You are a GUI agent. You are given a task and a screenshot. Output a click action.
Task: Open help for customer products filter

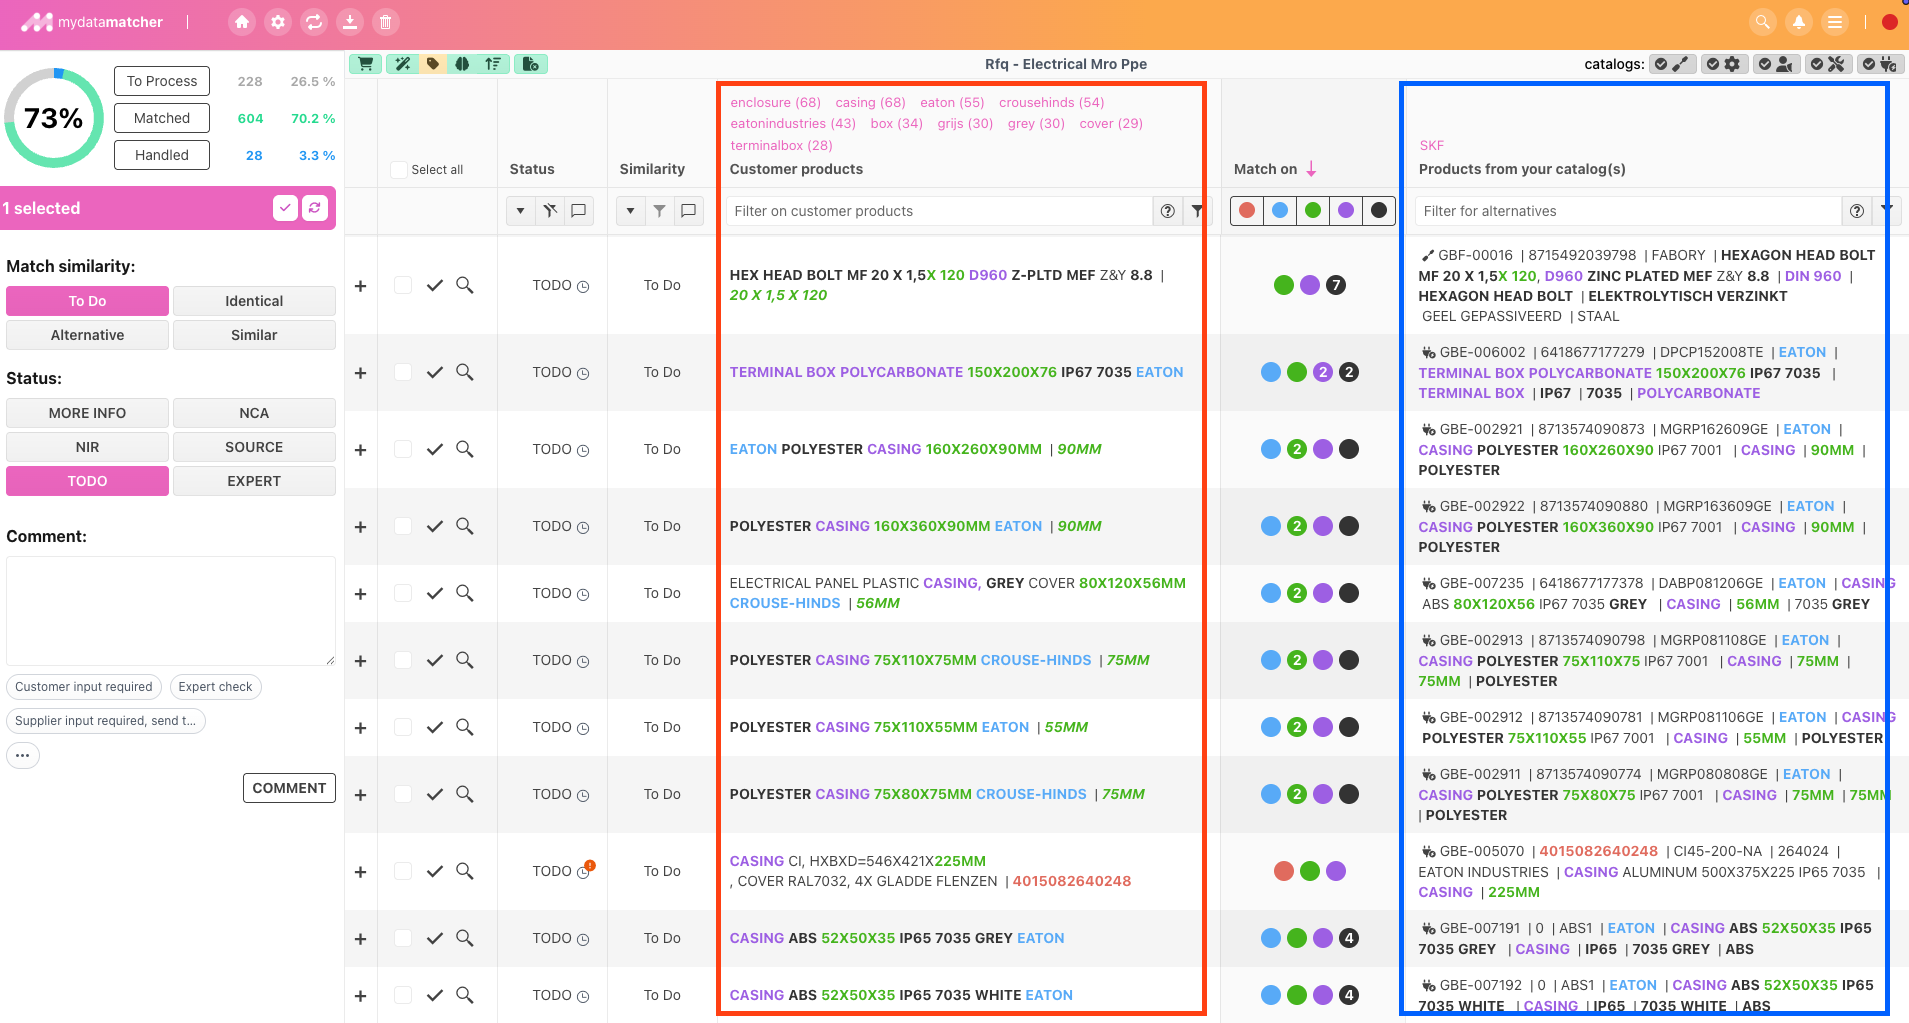tap(1167, 211)
